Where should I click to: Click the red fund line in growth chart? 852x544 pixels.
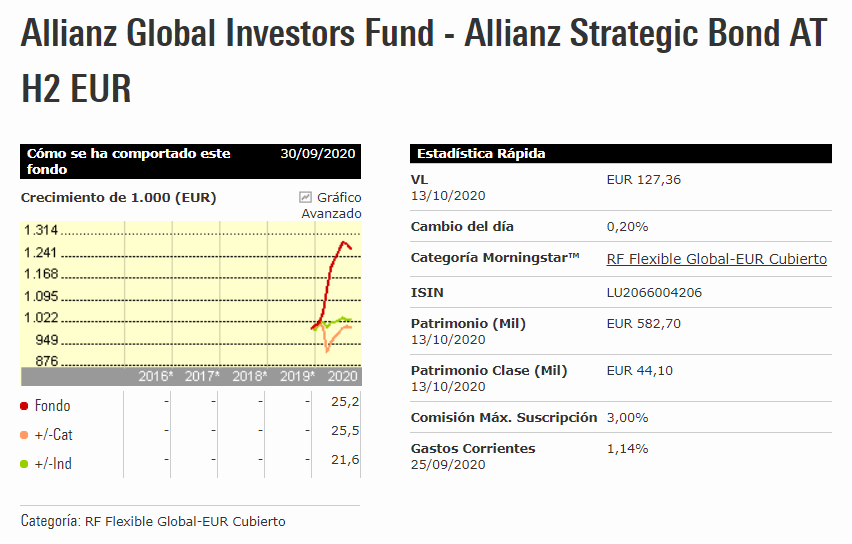332,265
